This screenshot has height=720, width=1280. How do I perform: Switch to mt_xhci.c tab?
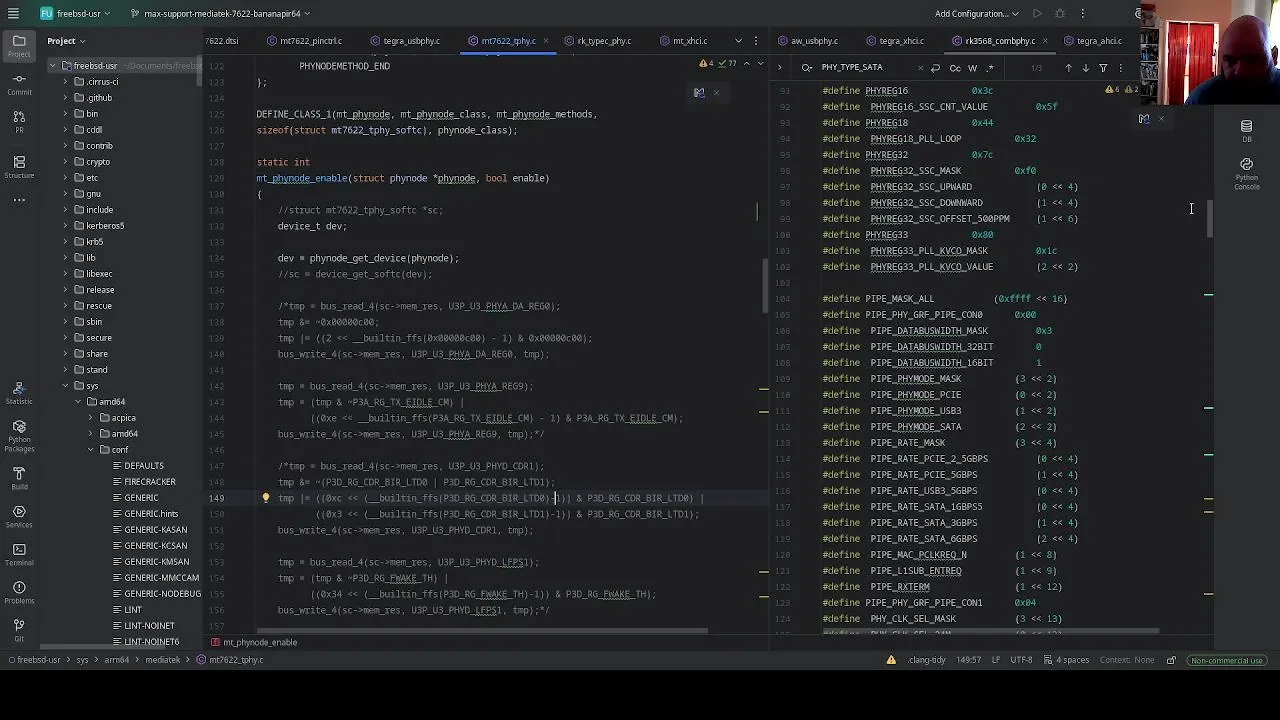tap(683, 41)
